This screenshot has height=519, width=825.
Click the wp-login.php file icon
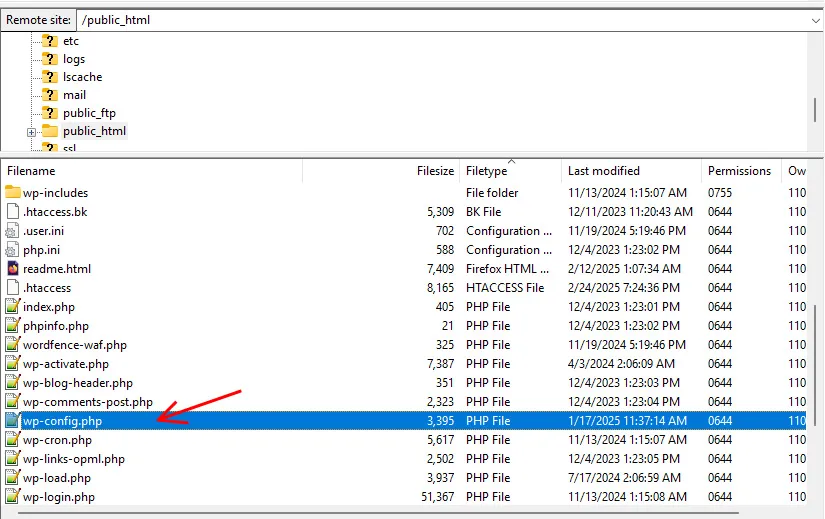[13, 496]
